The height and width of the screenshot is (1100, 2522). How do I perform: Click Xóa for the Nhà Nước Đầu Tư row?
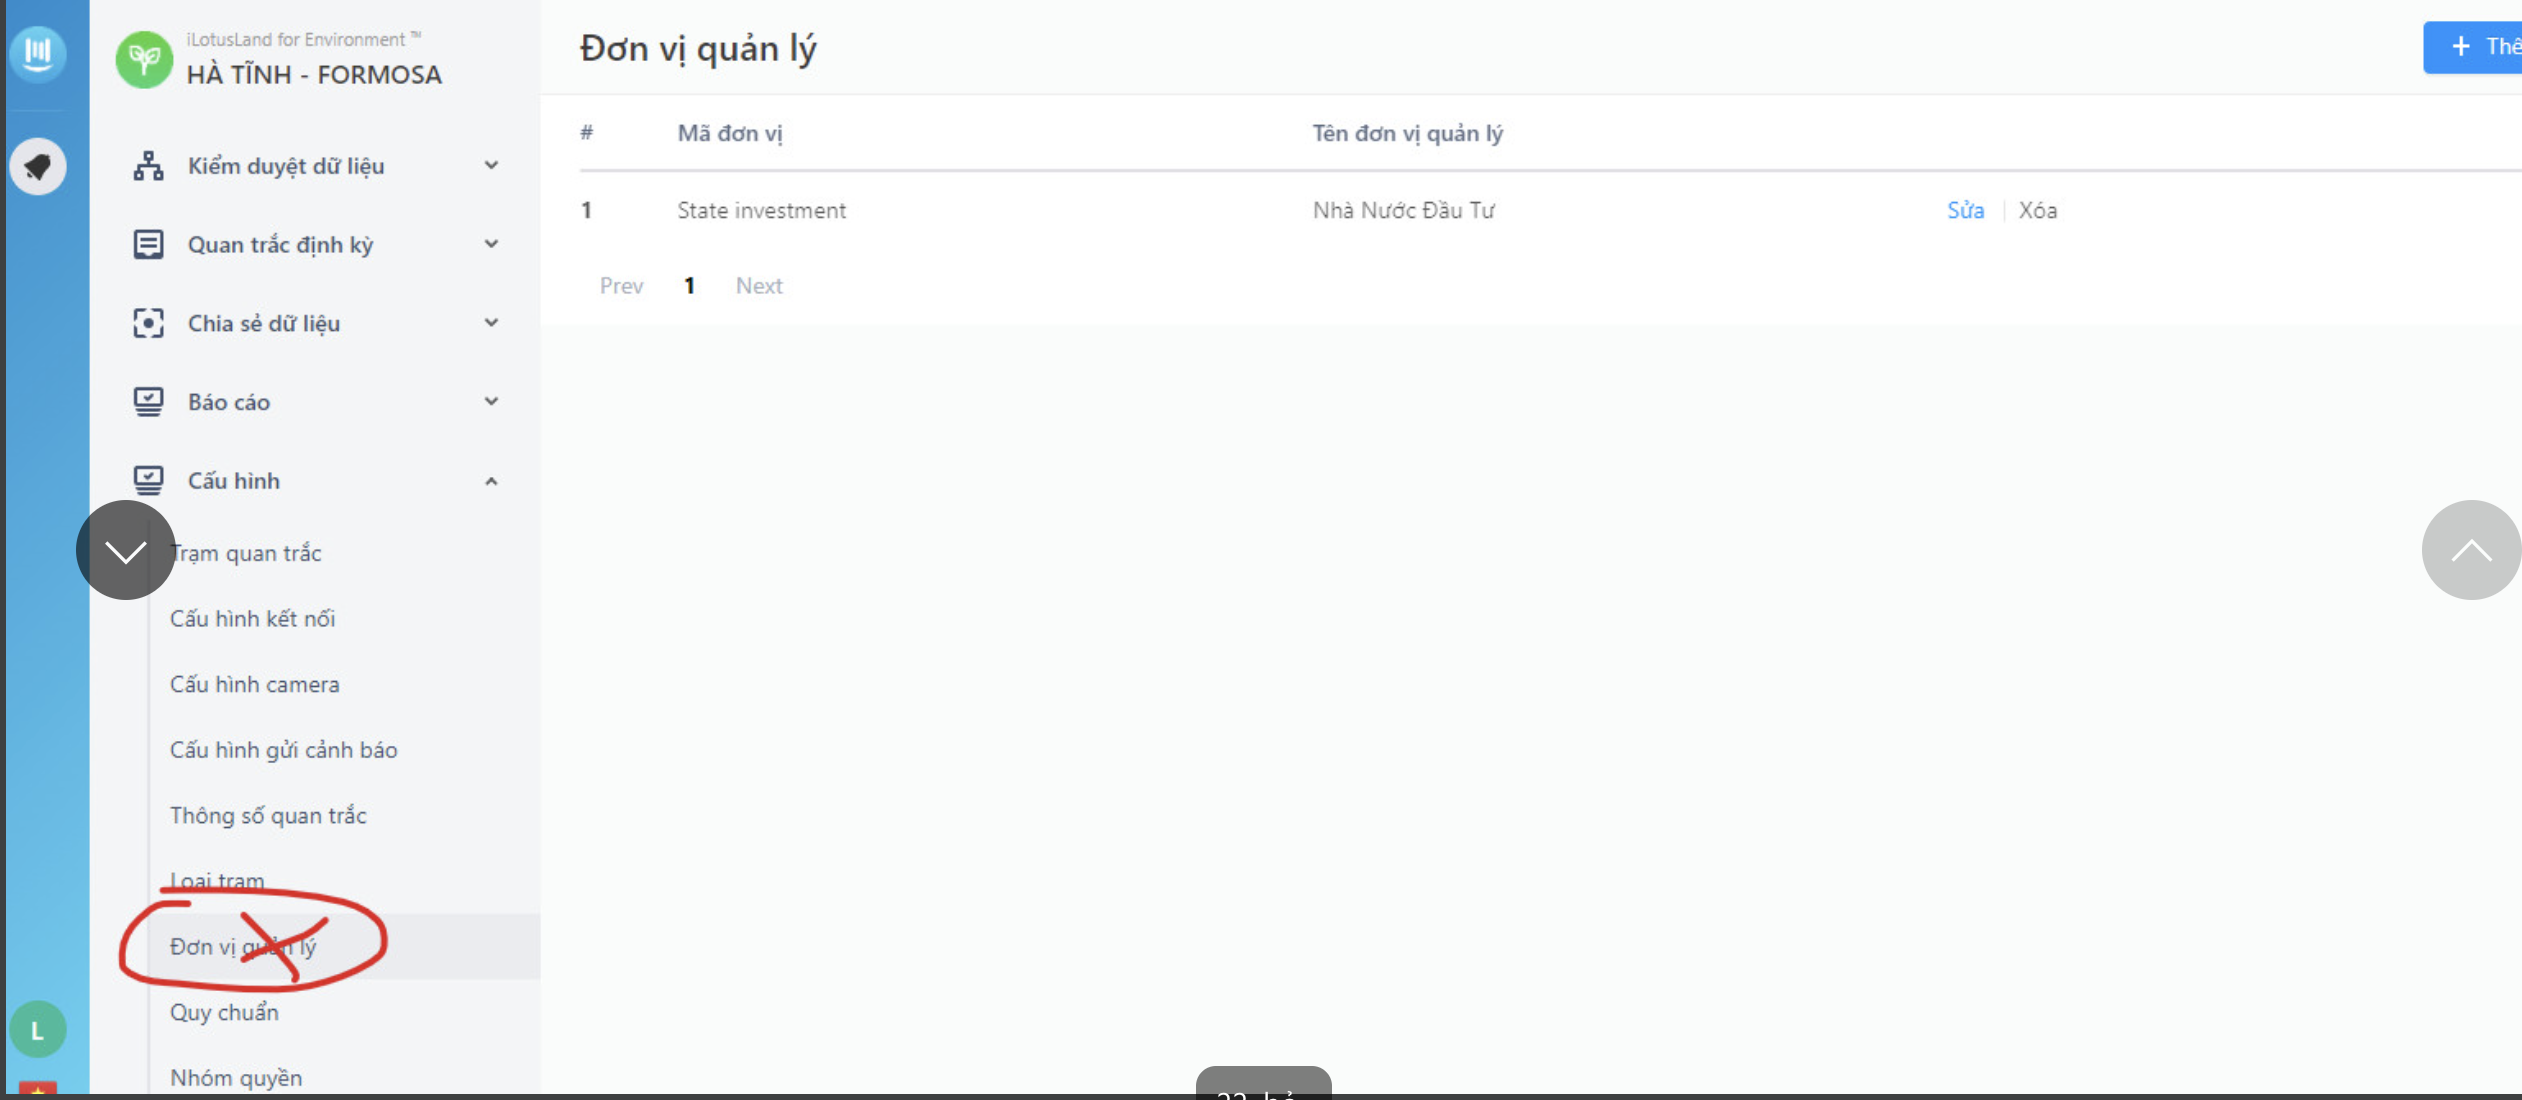pos(2037,210)
